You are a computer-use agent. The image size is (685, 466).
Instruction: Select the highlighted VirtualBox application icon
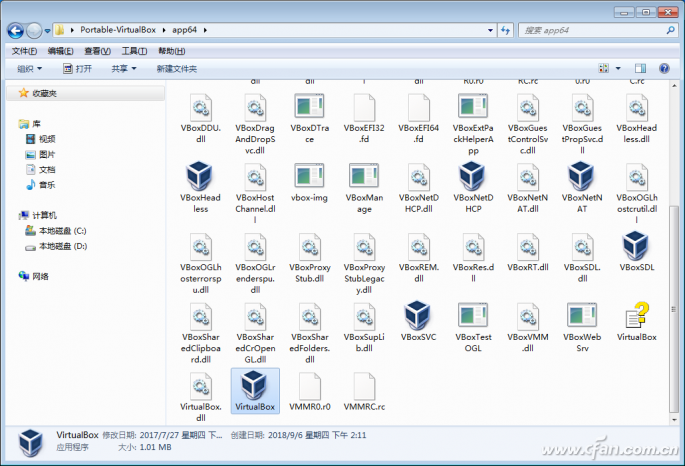[254, 385]
